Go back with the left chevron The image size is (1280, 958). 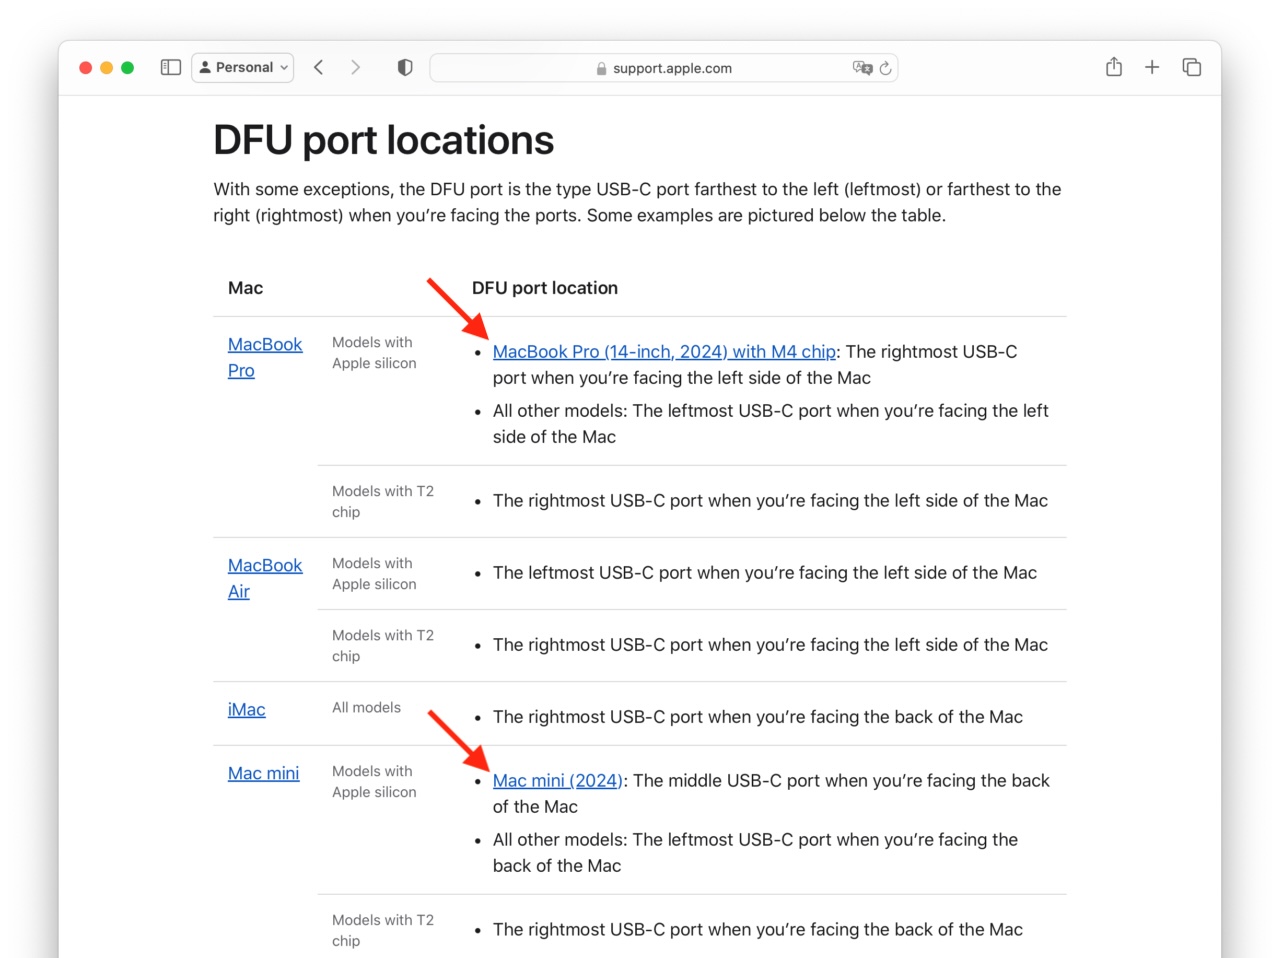pyautogui.click(x=318, y=67)
